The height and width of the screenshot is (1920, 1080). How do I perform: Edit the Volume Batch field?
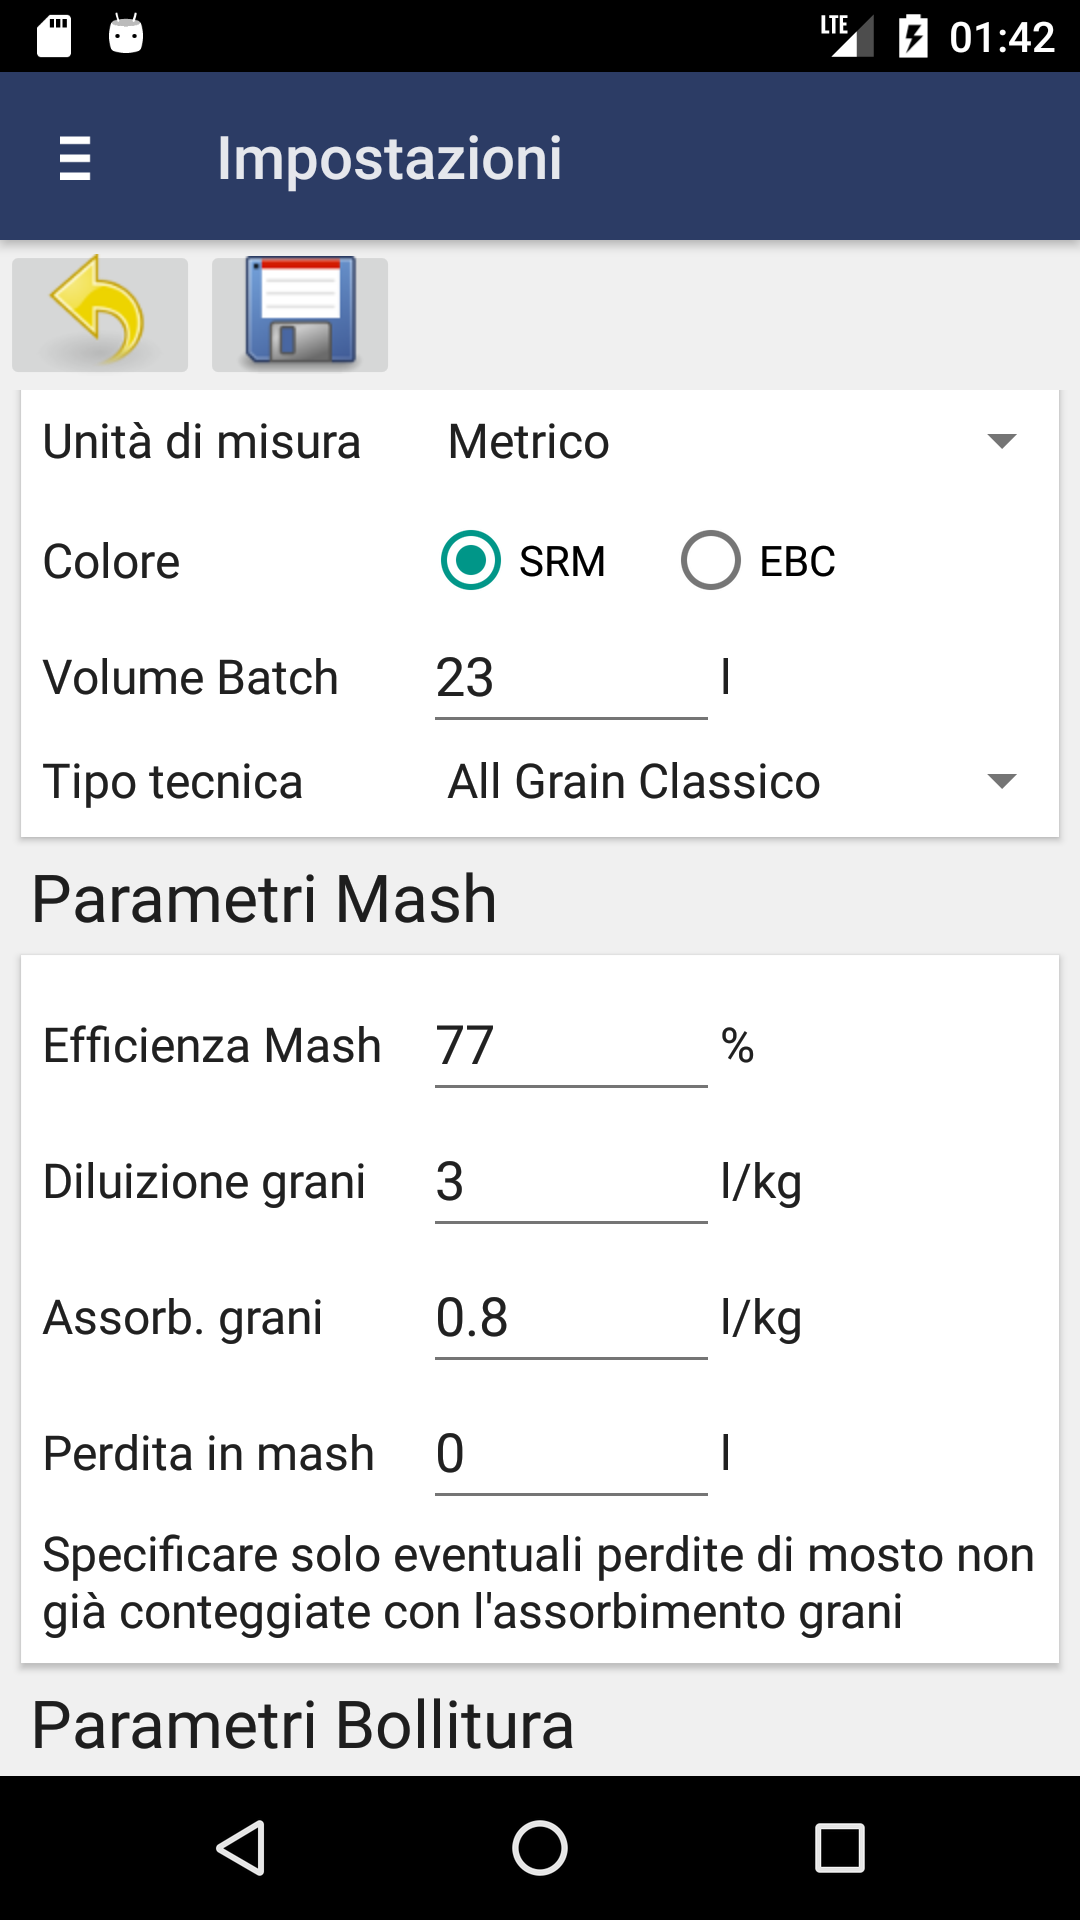click(571, 678)
